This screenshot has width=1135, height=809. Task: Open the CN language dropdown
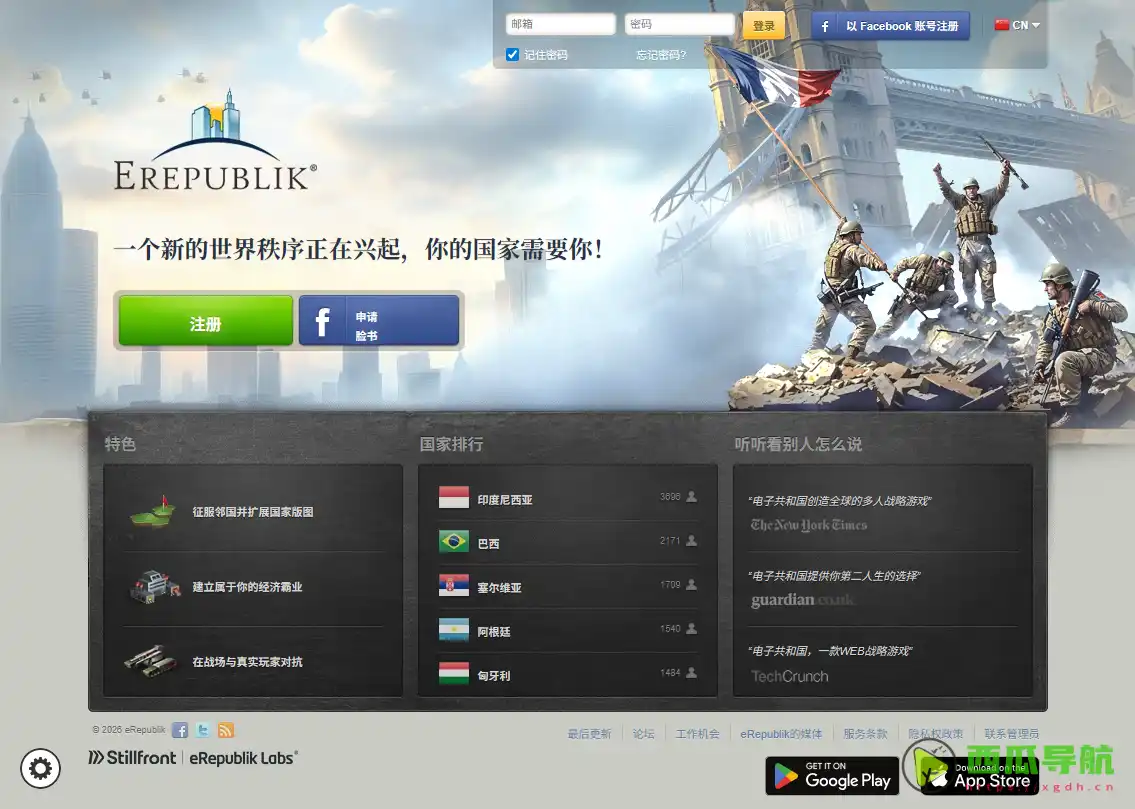coord(1017,25)
